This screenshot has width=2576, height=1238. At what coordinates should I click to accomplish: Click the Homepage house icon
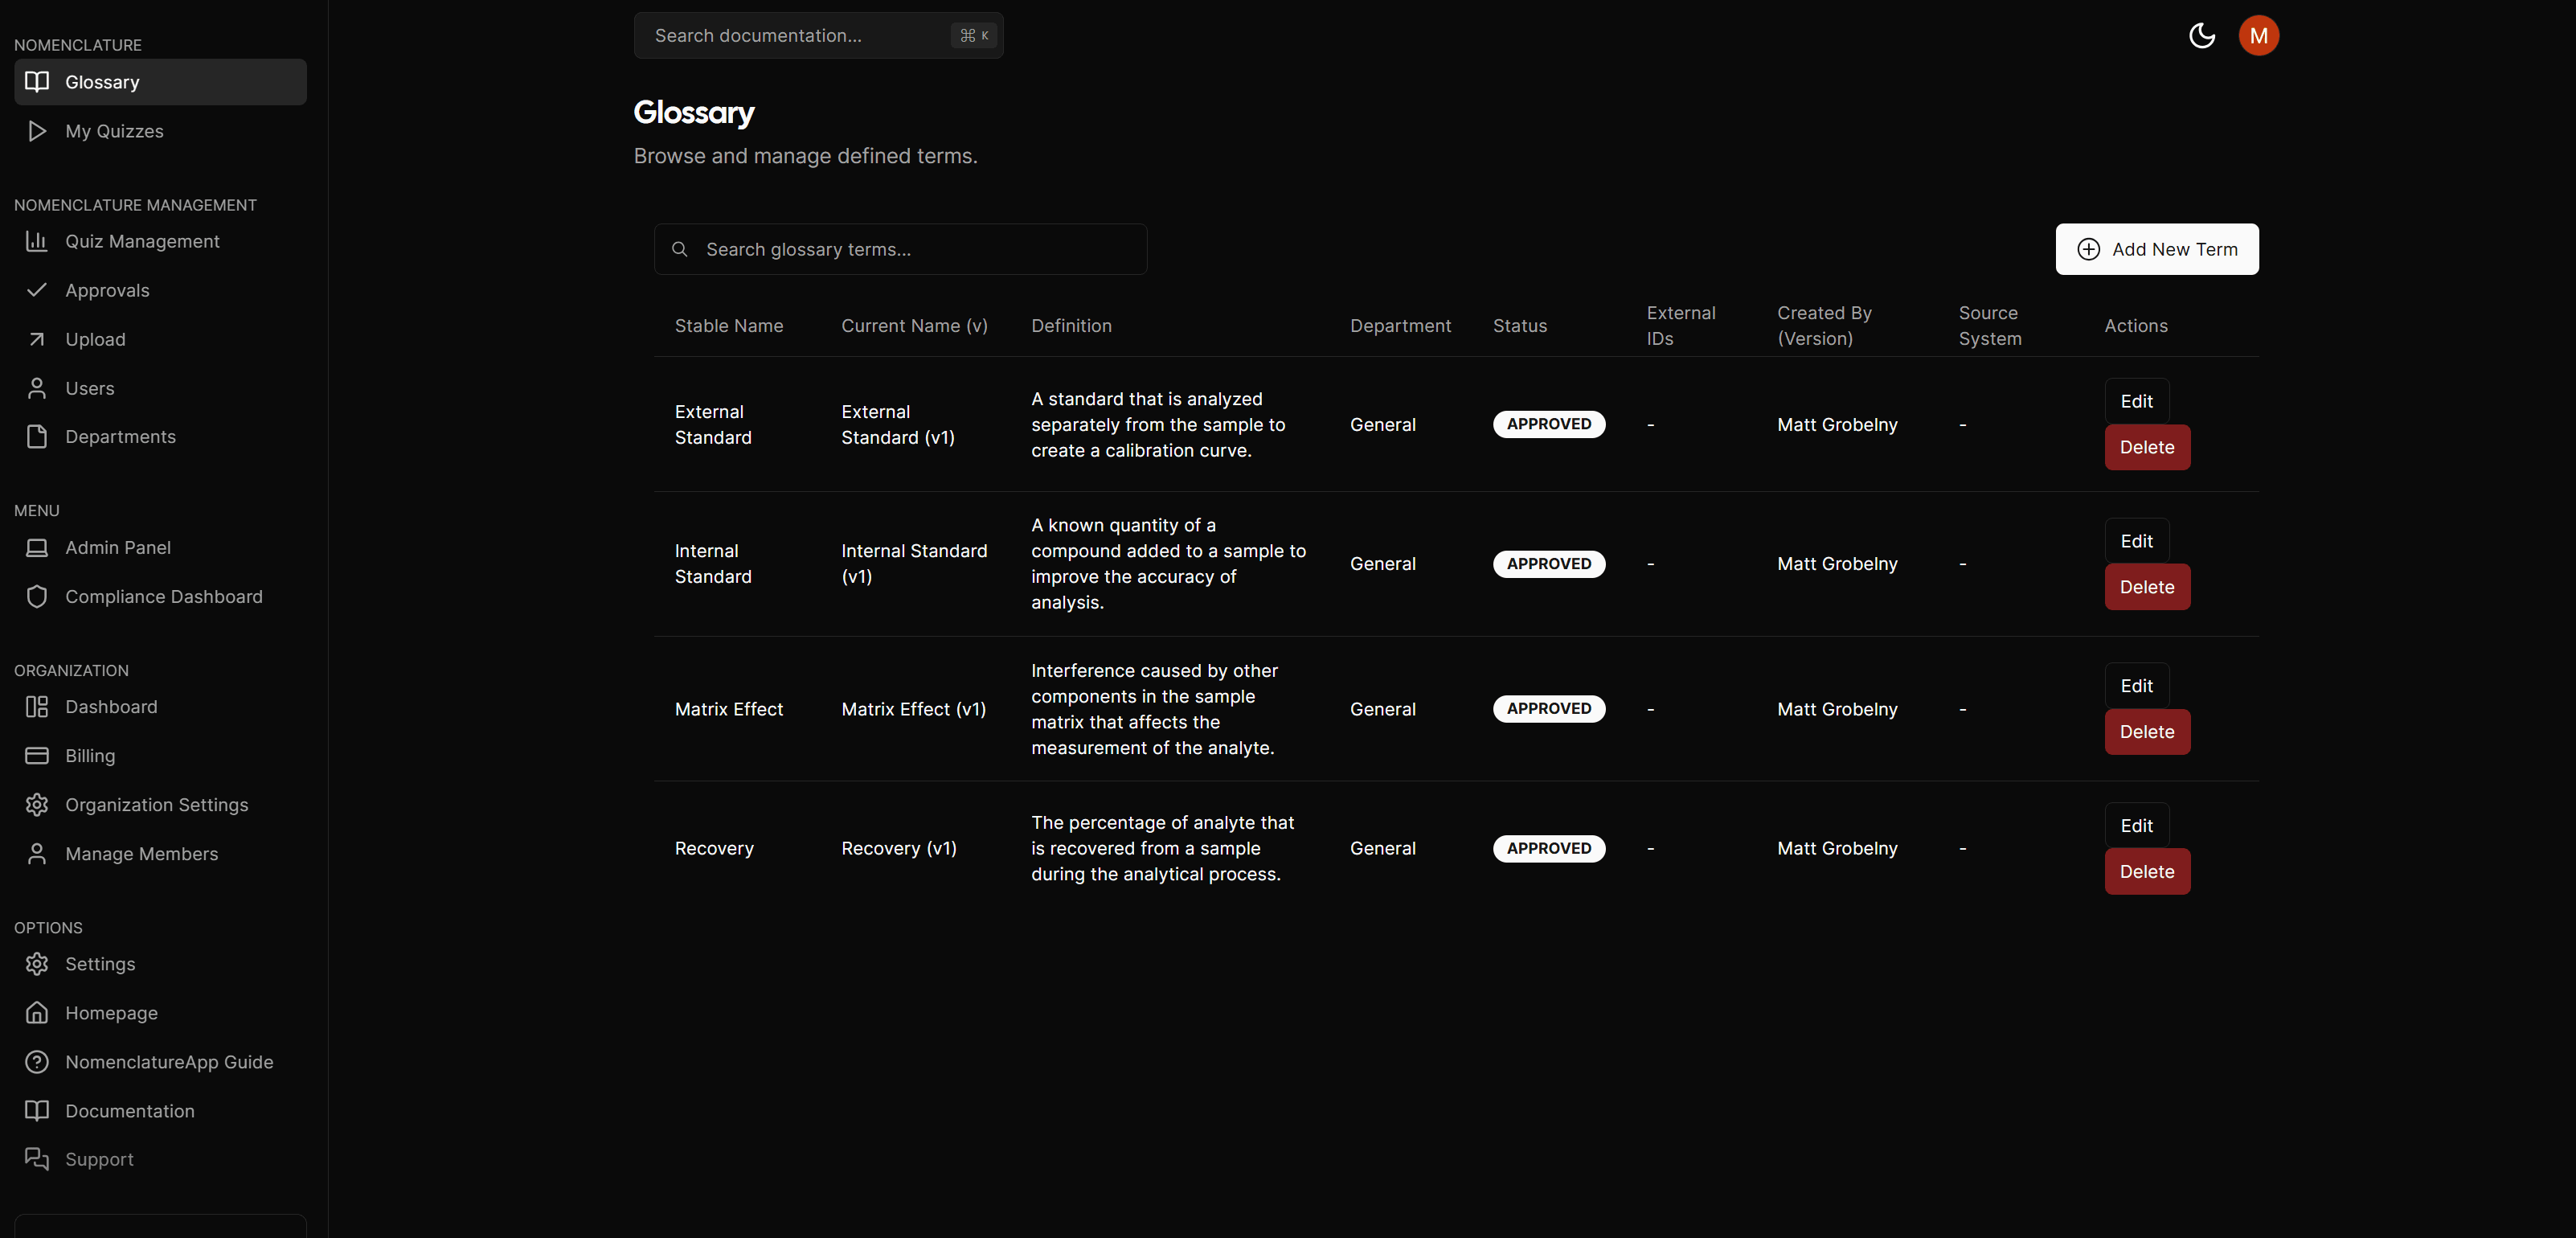click(37, 1012)
